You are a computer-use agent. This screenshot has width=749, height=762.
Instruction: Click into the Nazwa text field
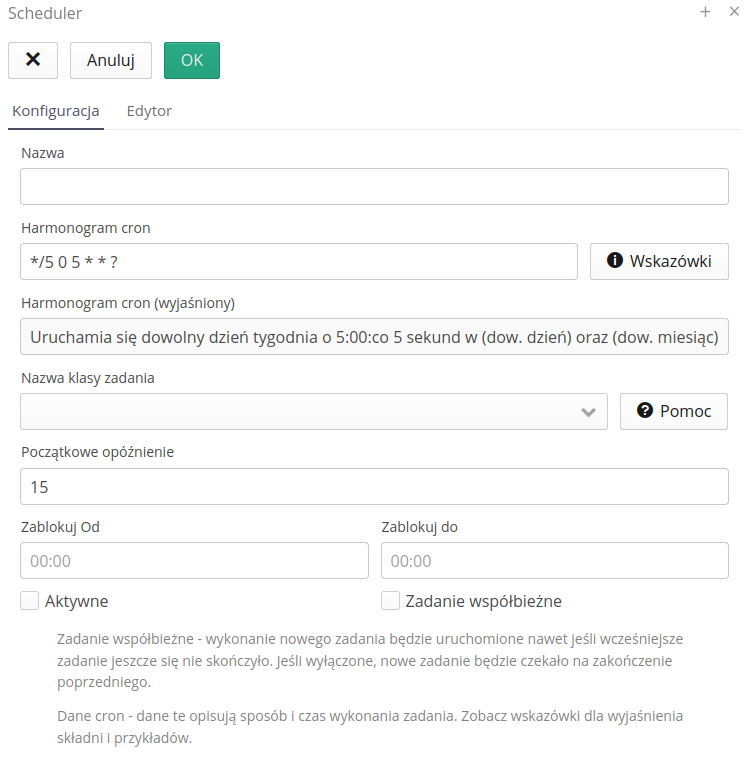(x=374, y=187)
